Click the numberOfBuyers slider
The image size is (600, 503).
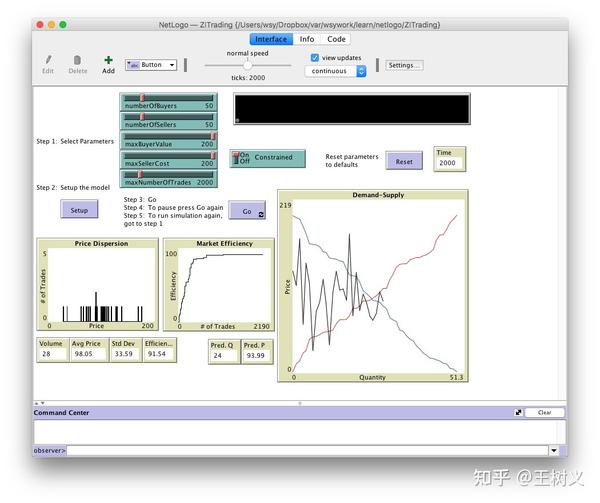click(169, 102)
